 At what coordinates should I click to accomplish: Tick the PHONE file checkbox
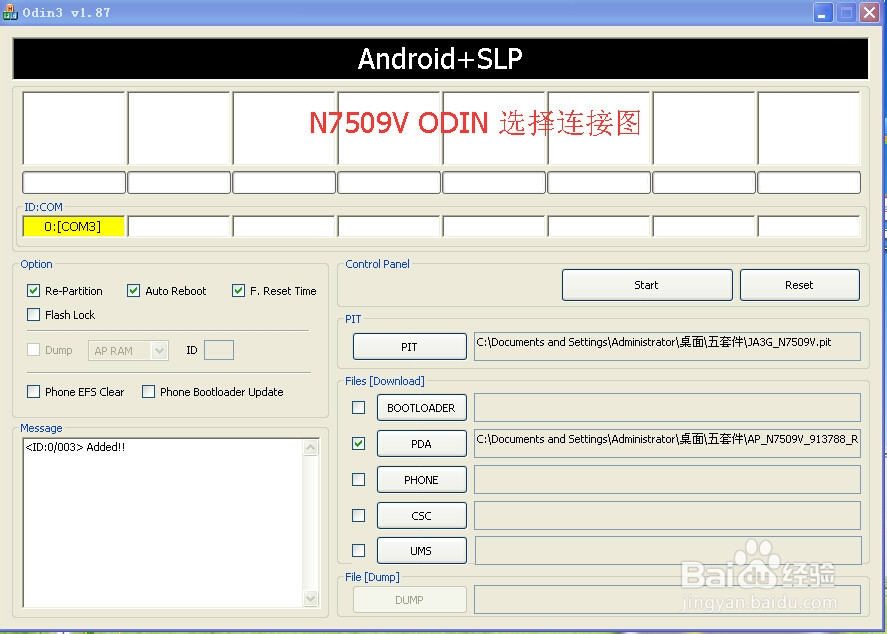[x=359, y=480]
